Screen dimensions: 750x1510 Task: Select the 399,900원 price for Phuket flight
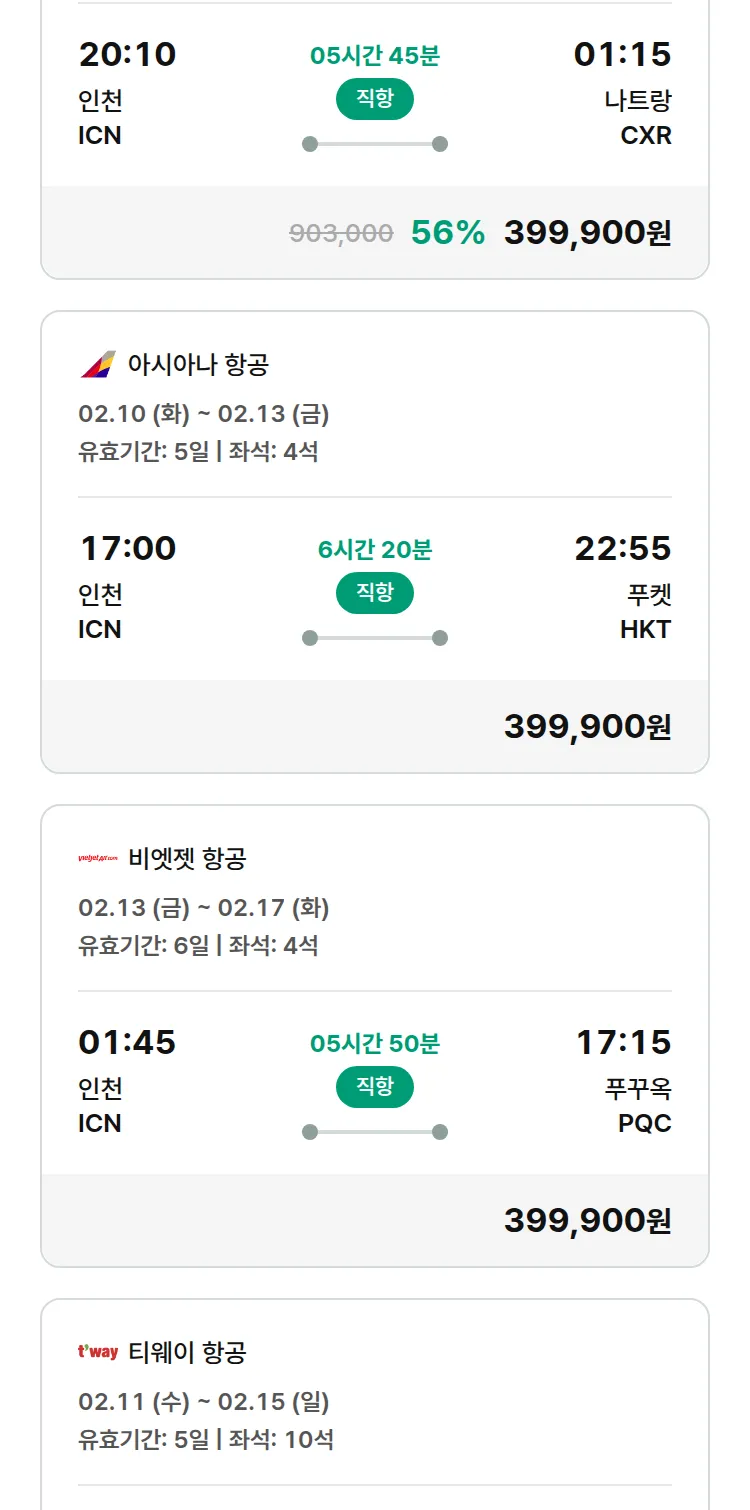tap(587, 726)
